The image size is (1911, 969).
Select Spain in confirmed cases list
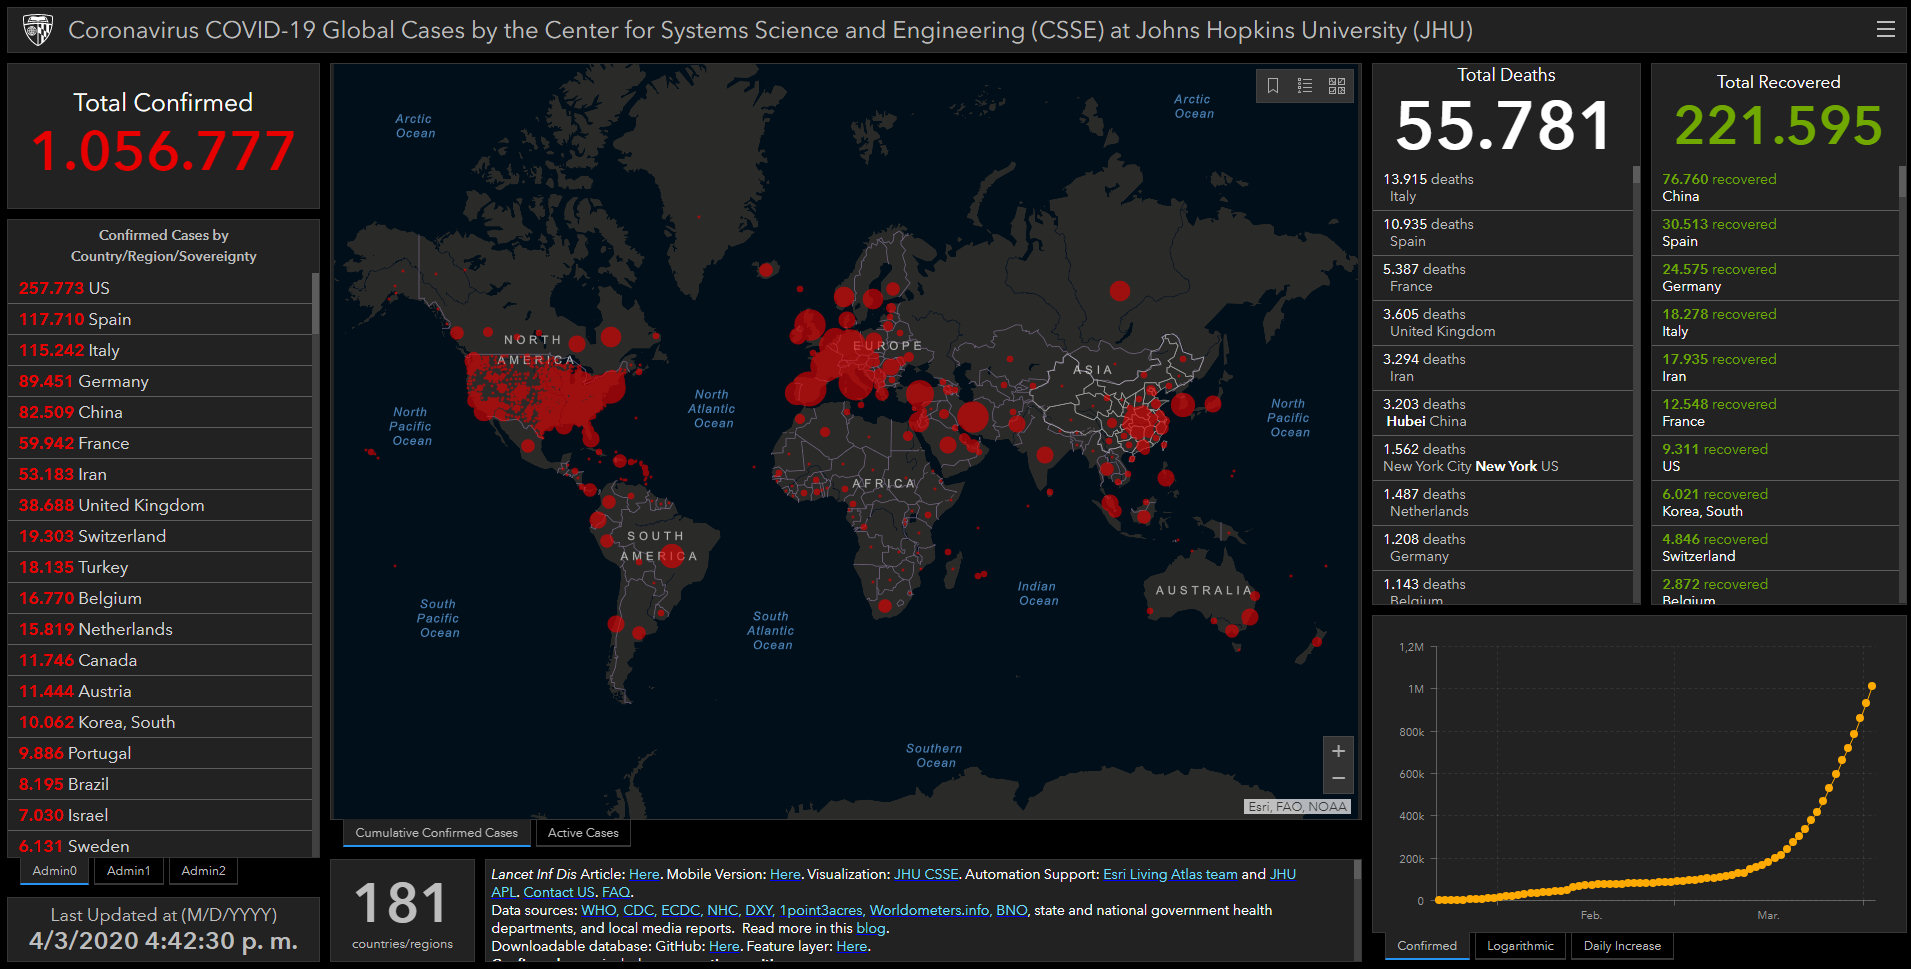point(110,319)
